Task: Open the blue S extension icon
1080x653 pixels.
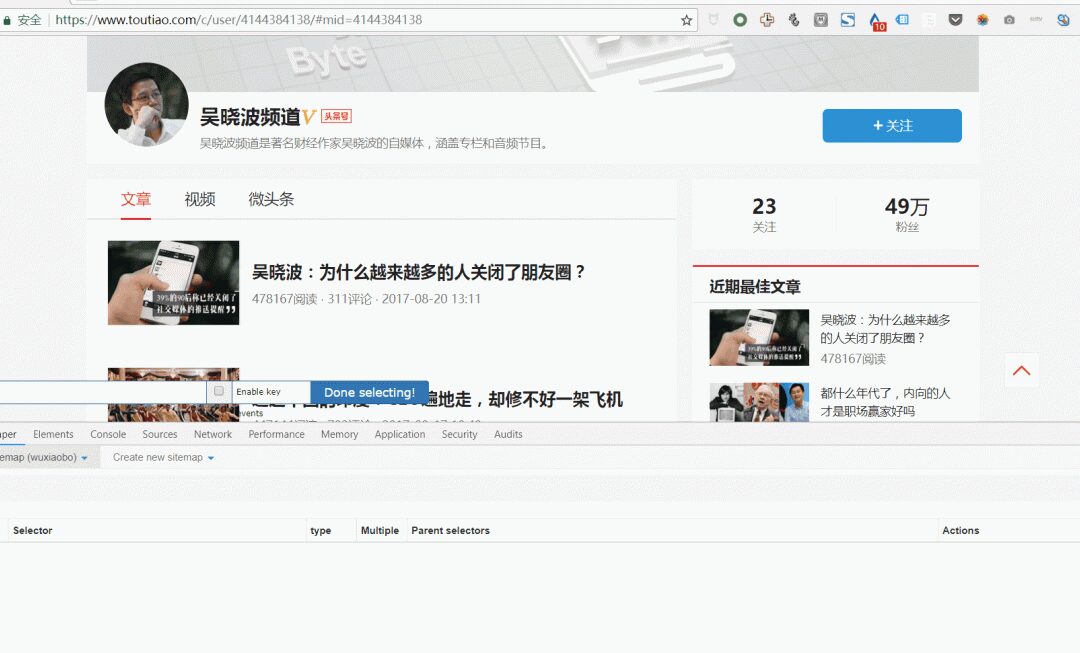Action: (847, 20)
